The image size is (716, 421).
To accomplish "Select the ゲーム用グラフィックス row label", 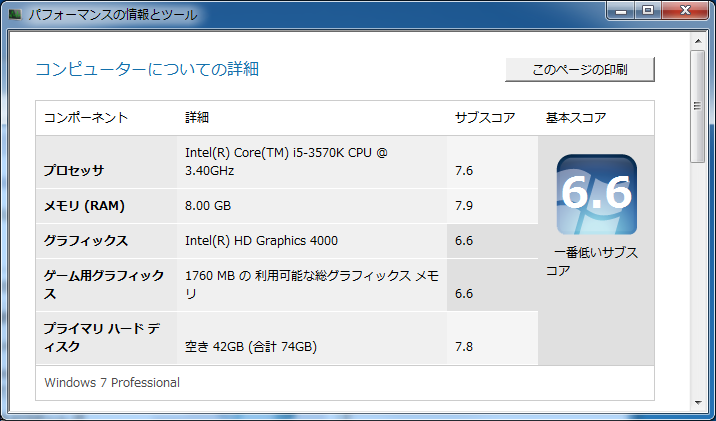I will coord(104,284).
